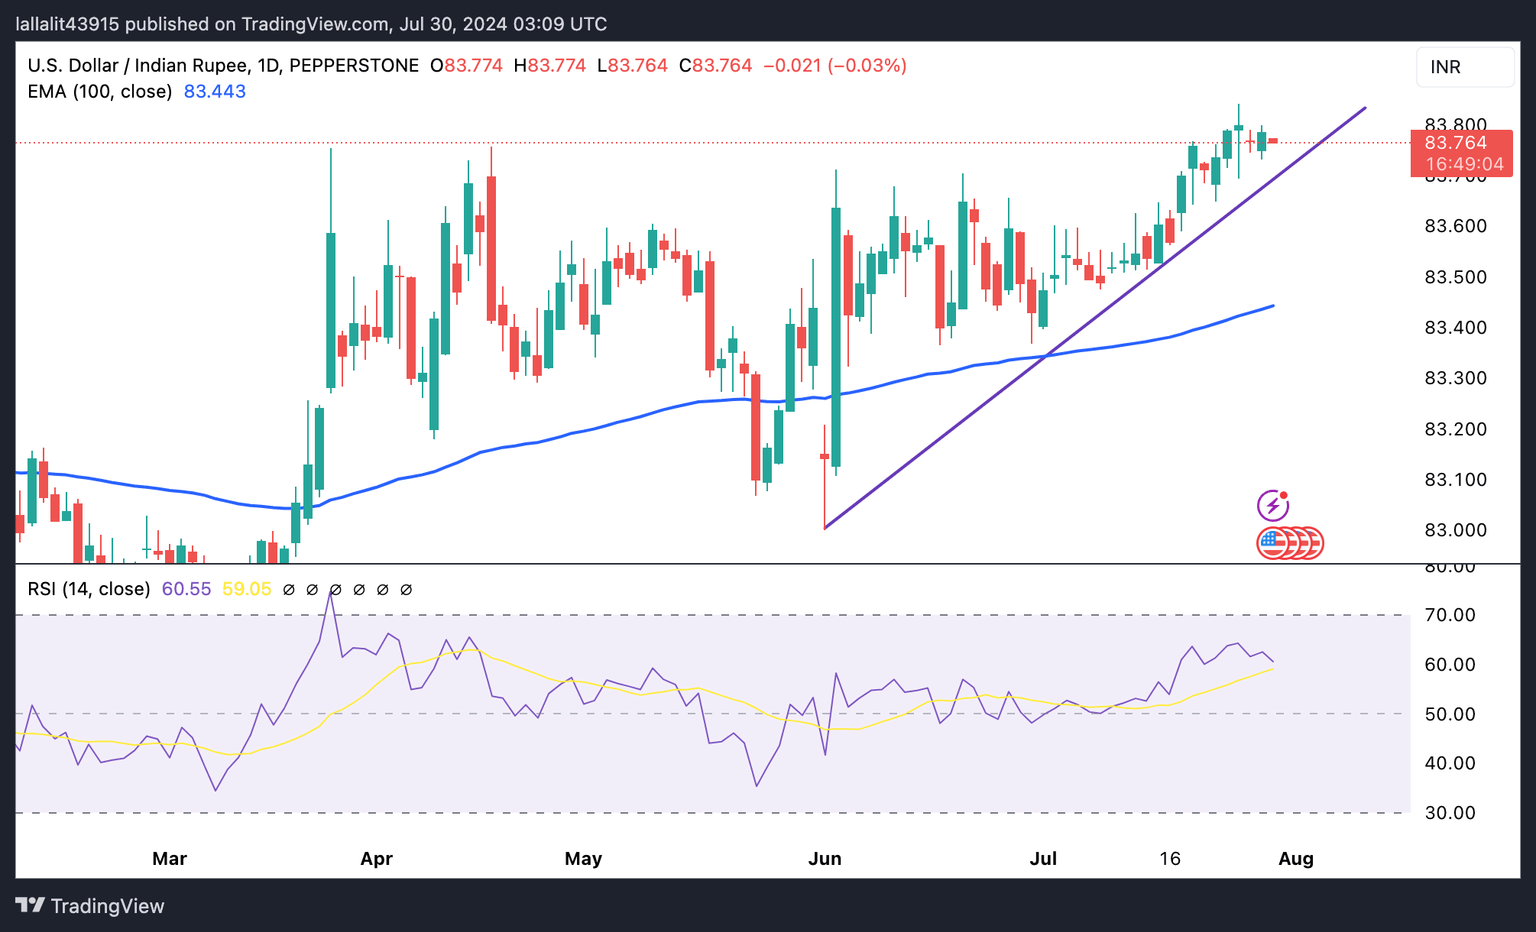The image size is (1536, 932).
Task: Click the purple lightning bolt news icon
Action: pyautogui.click(x=1272, y=505)
